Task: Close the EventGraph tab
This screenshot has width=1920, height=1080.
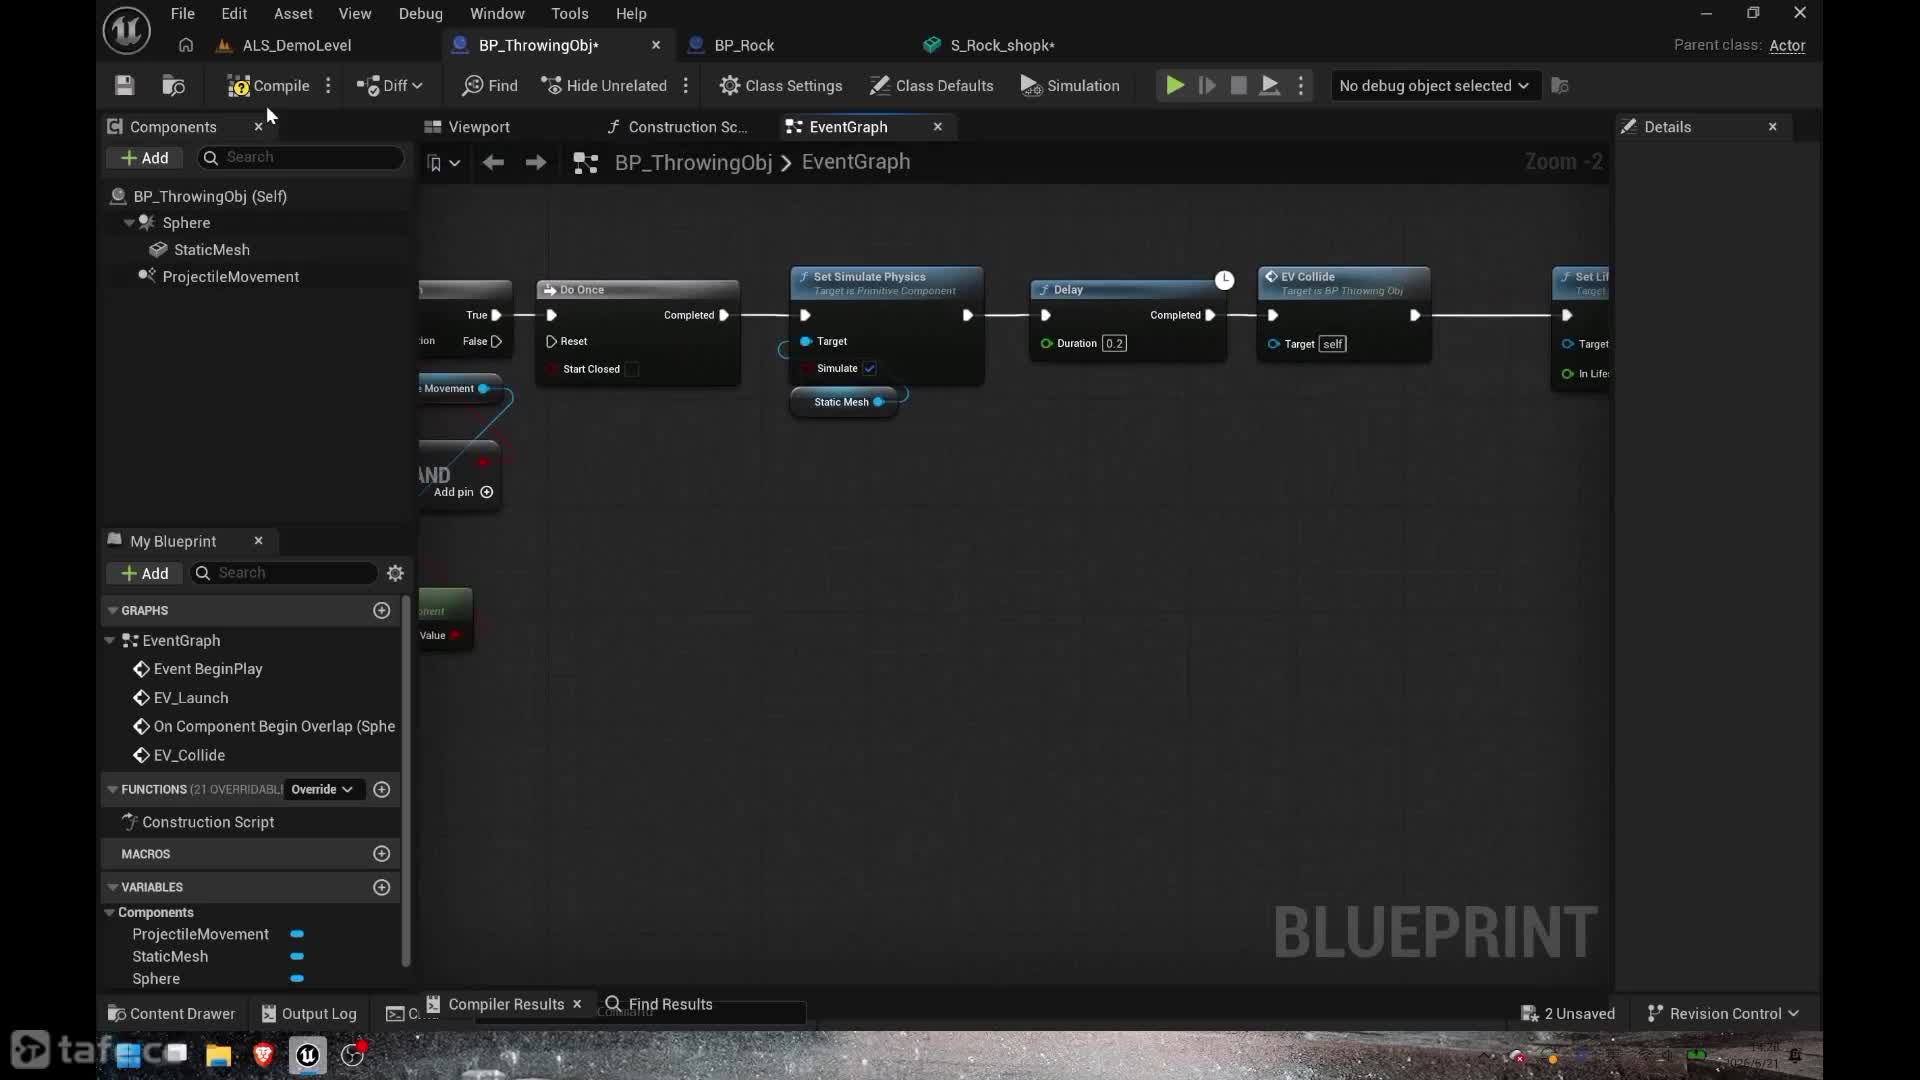Action: (938, 127)
